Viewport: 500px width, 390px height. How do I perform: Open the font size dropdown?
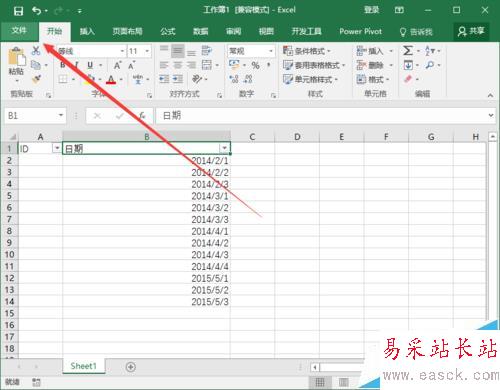147,51
